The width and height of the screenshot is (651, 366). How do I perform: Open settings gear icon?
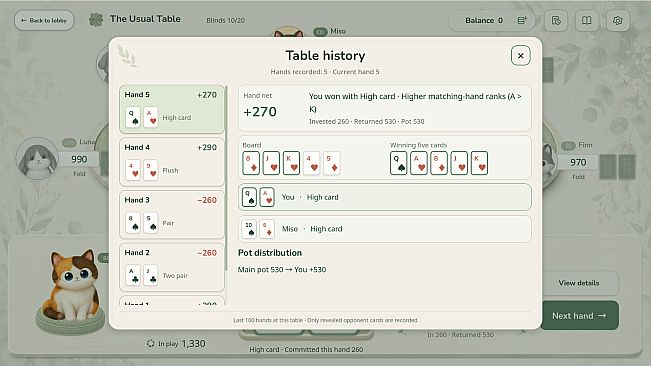(617, 20)
